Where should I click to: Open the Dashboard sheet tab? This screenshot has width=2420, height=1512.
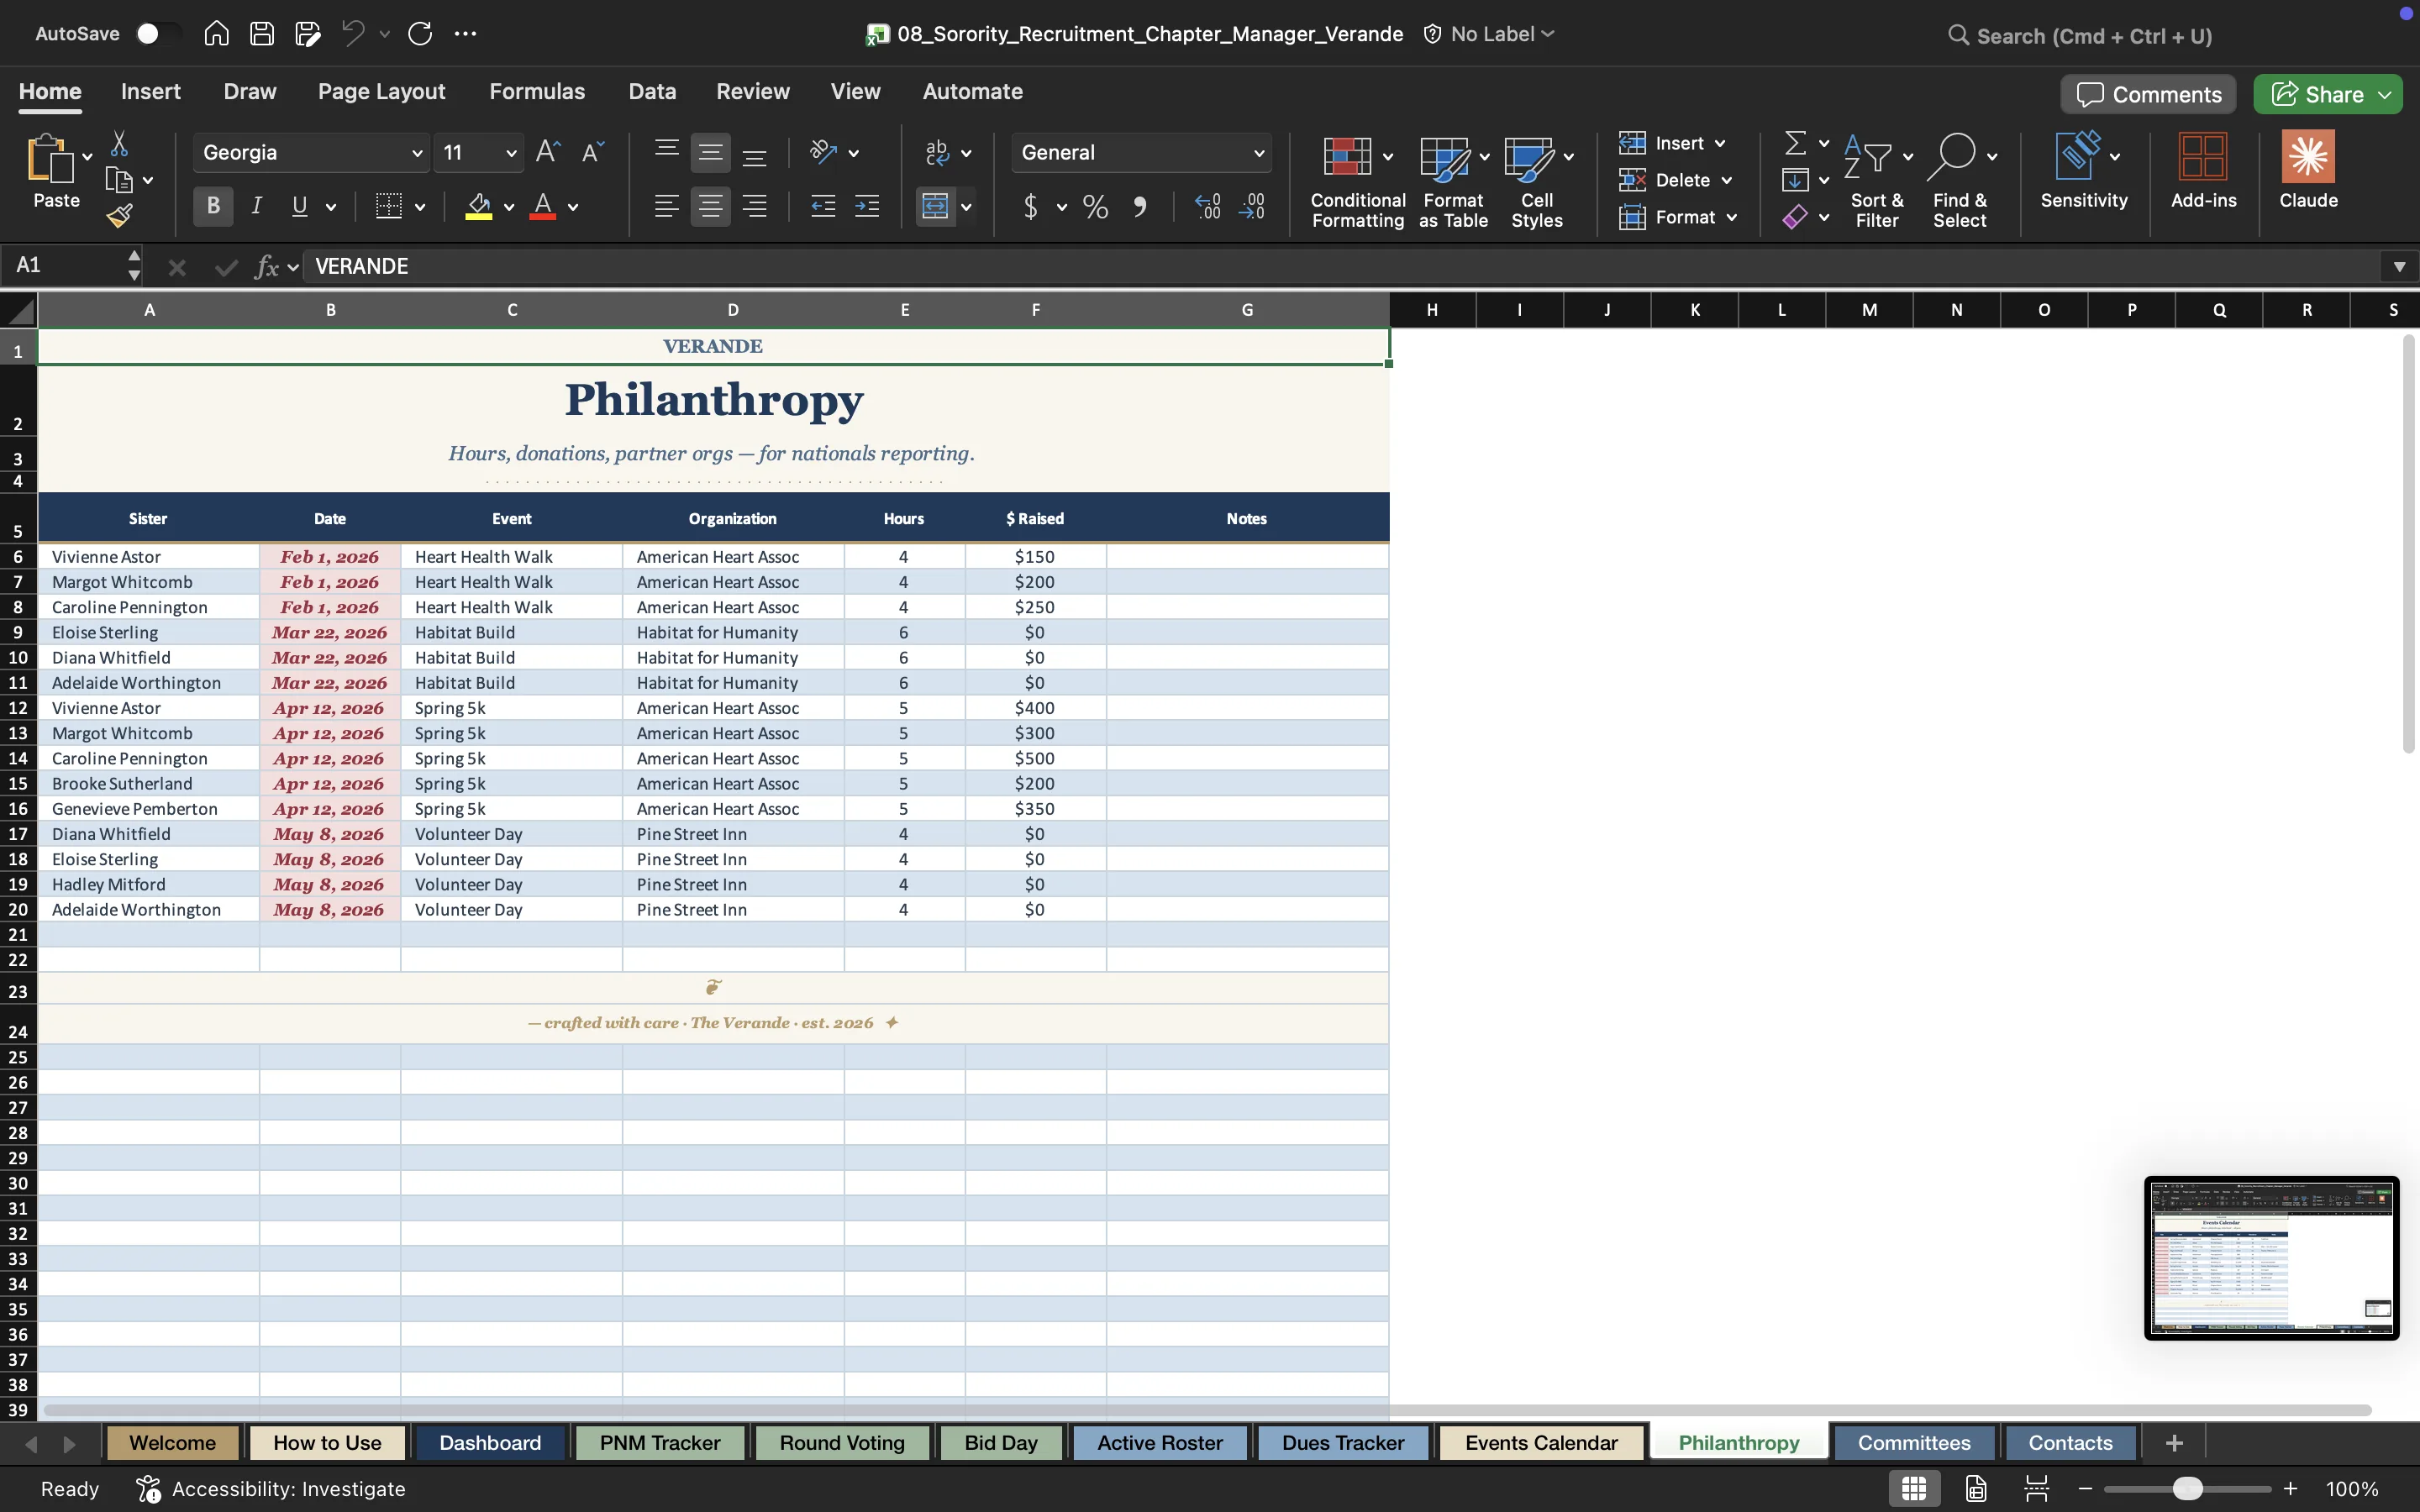pyautogui.click(x=490, y=1443)
